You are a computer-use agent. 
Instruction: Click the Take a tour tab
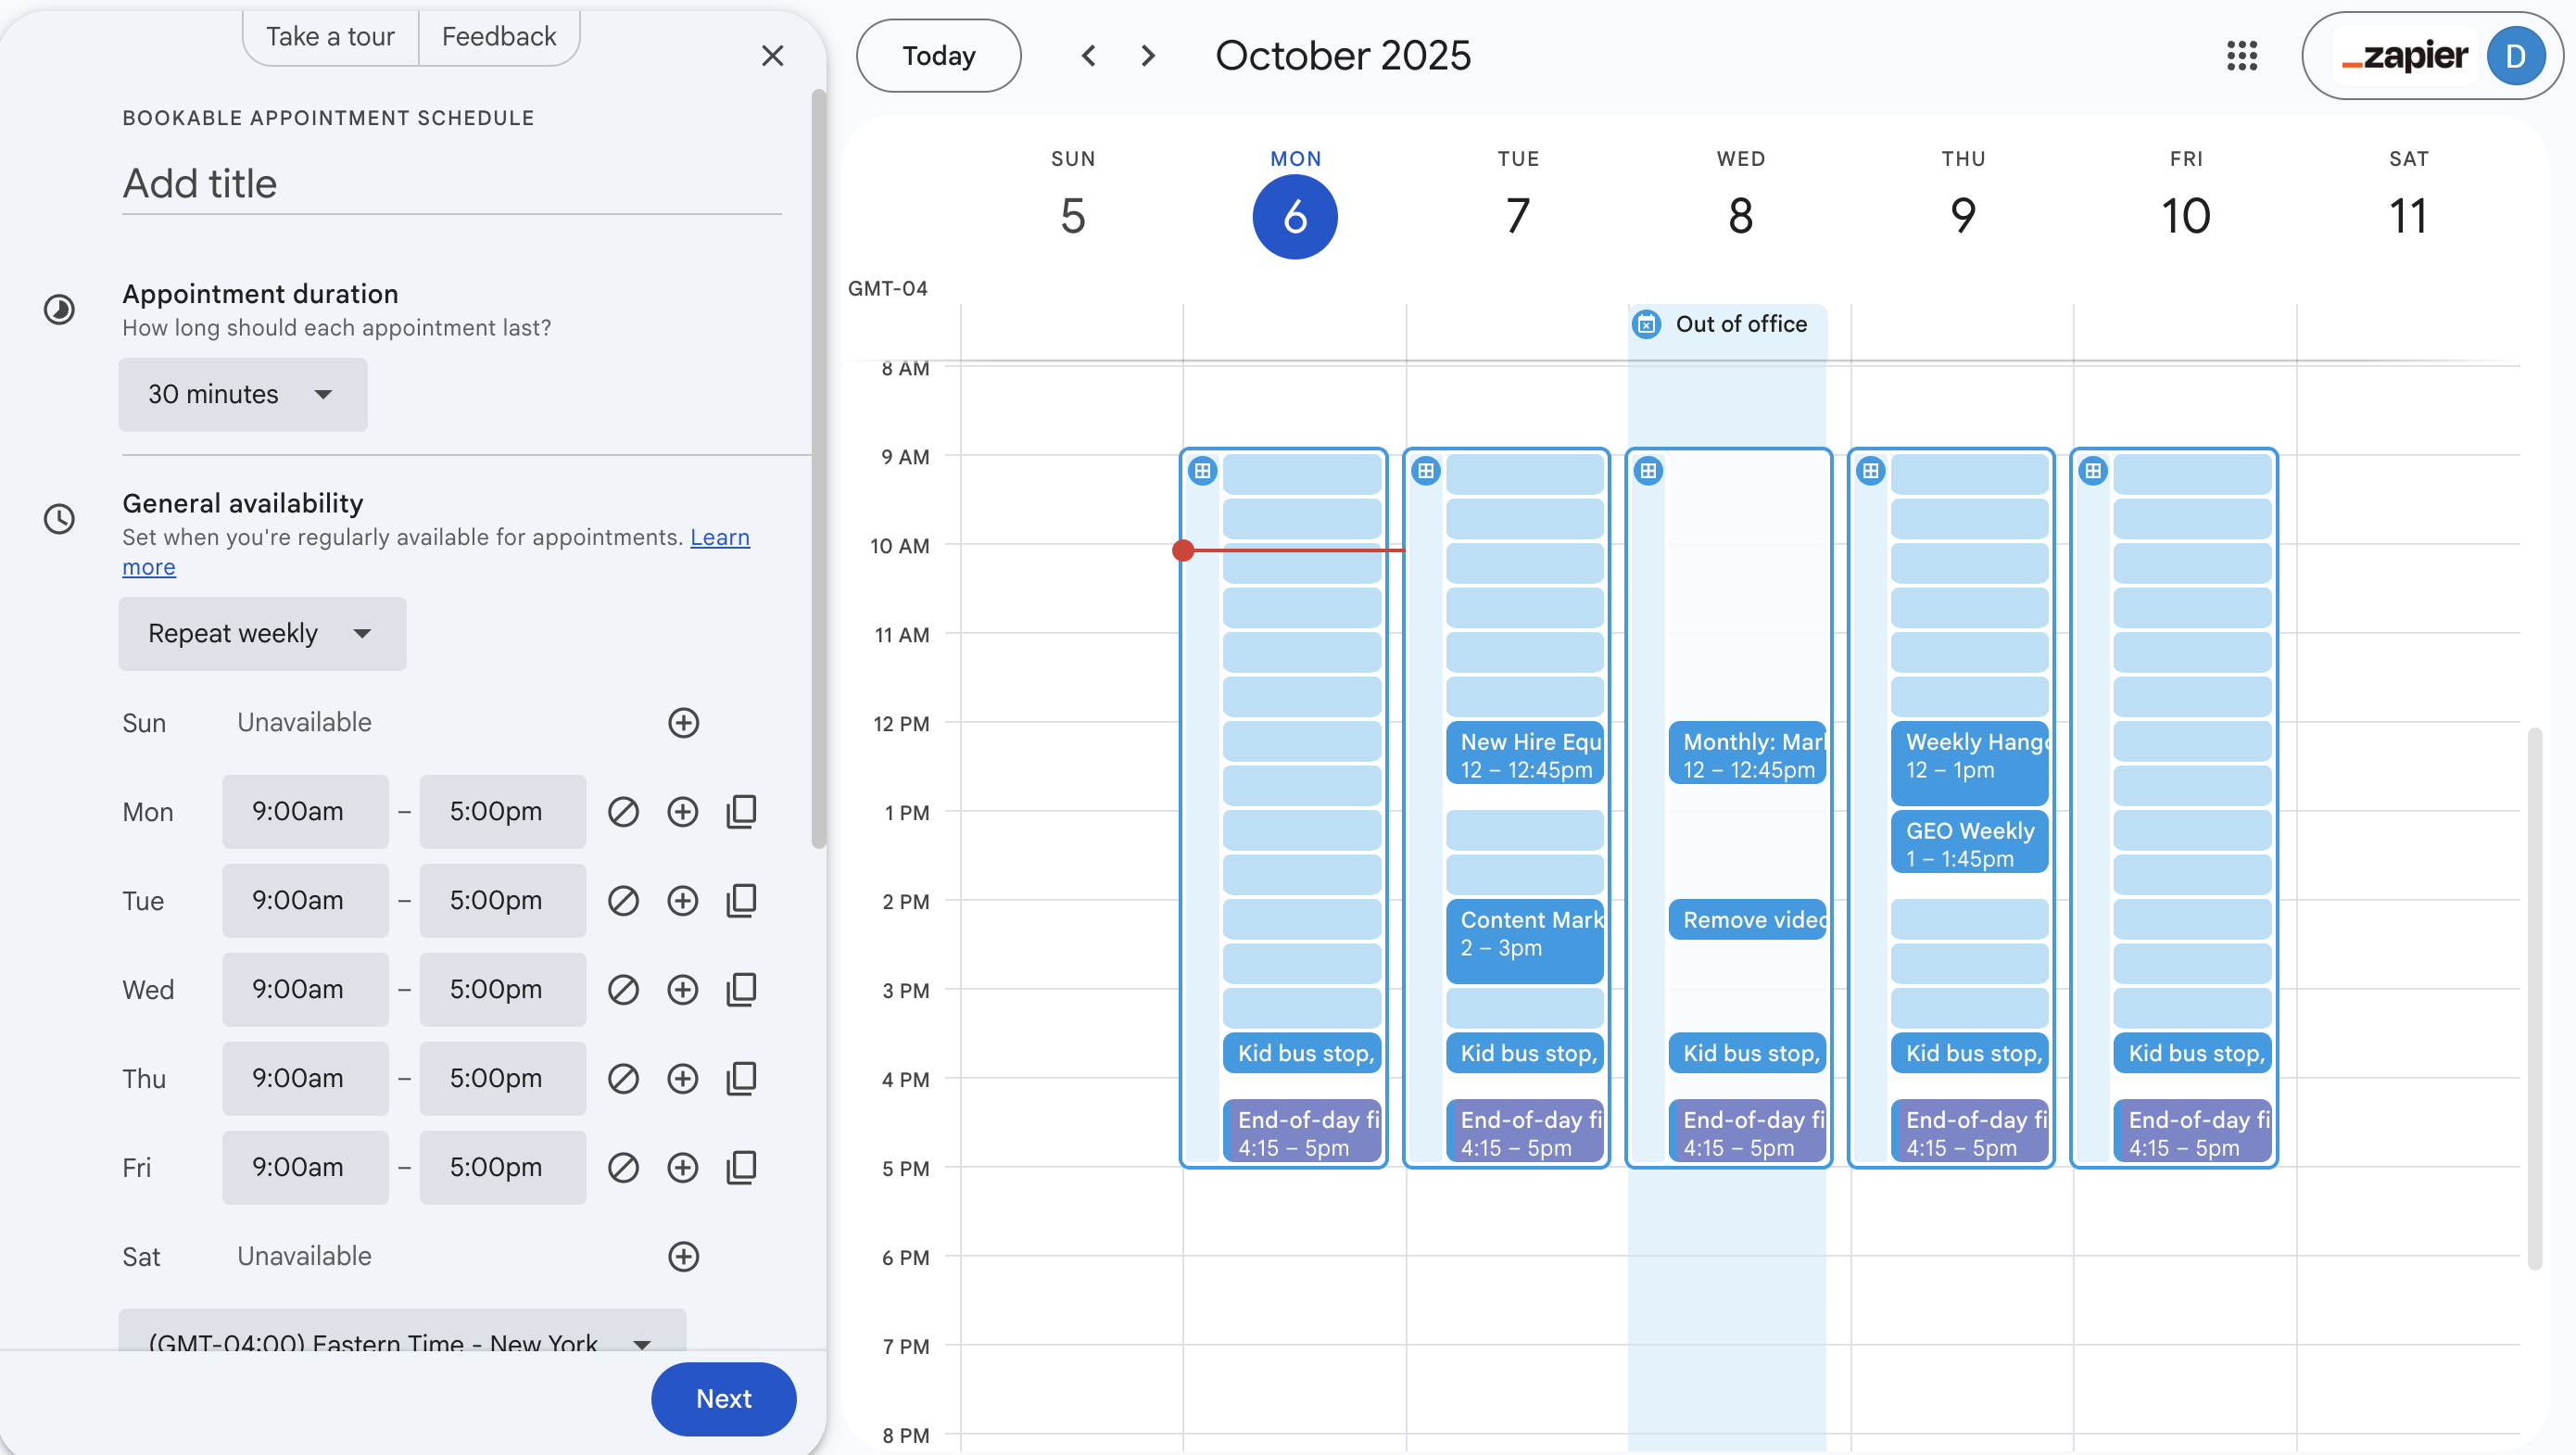(330, 37)
